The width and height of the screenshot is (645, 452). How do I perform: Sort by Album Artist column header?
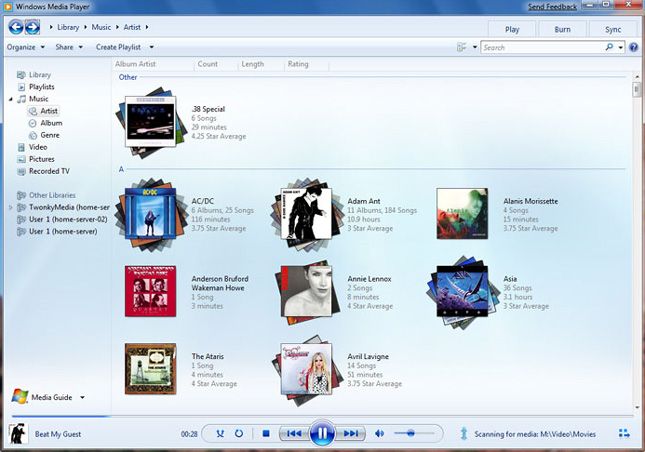[x=135, y=64]
